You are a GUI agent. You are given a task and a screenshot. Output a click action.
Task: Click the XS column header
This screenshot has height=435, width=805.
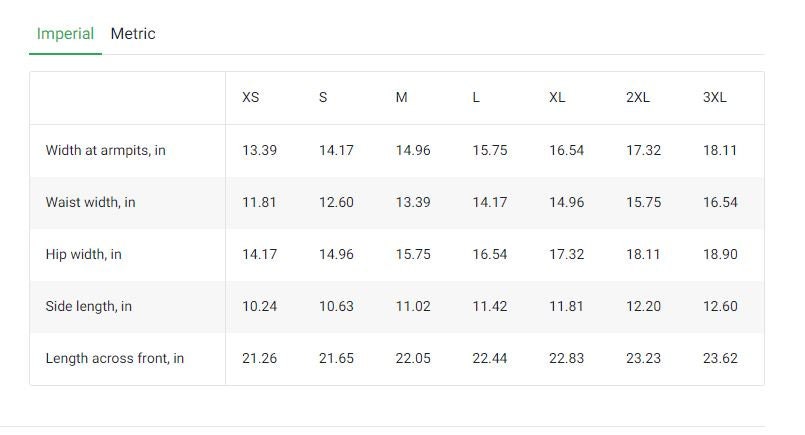click(251, 98)
